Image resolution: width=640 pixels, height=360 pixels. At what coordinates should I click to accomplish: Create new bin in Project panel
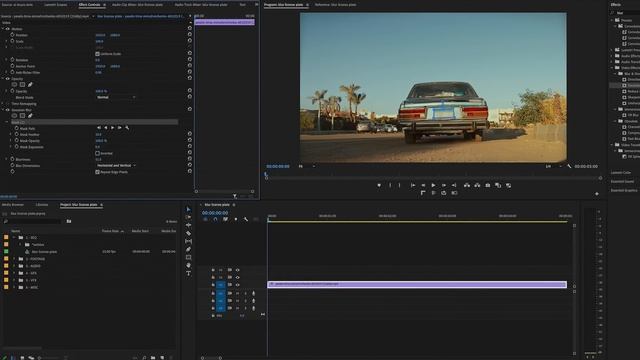(x=153, y=358)
